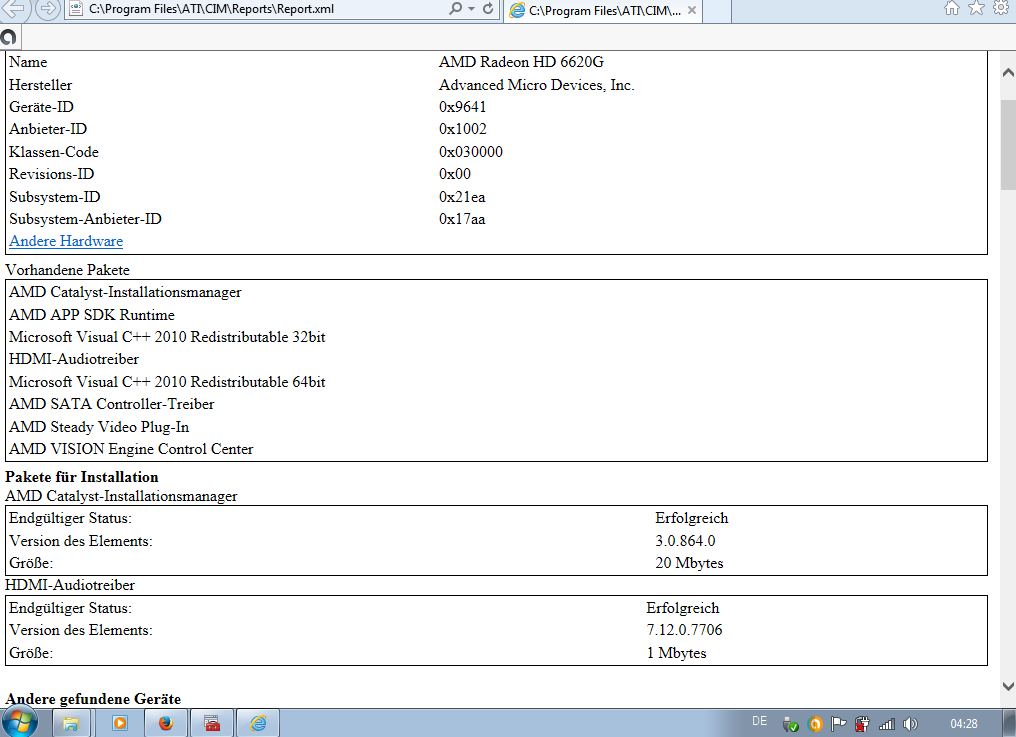The image size is (1016, 737).
Task: Click the browser Forward arrow button
Action: coord(47,9)
